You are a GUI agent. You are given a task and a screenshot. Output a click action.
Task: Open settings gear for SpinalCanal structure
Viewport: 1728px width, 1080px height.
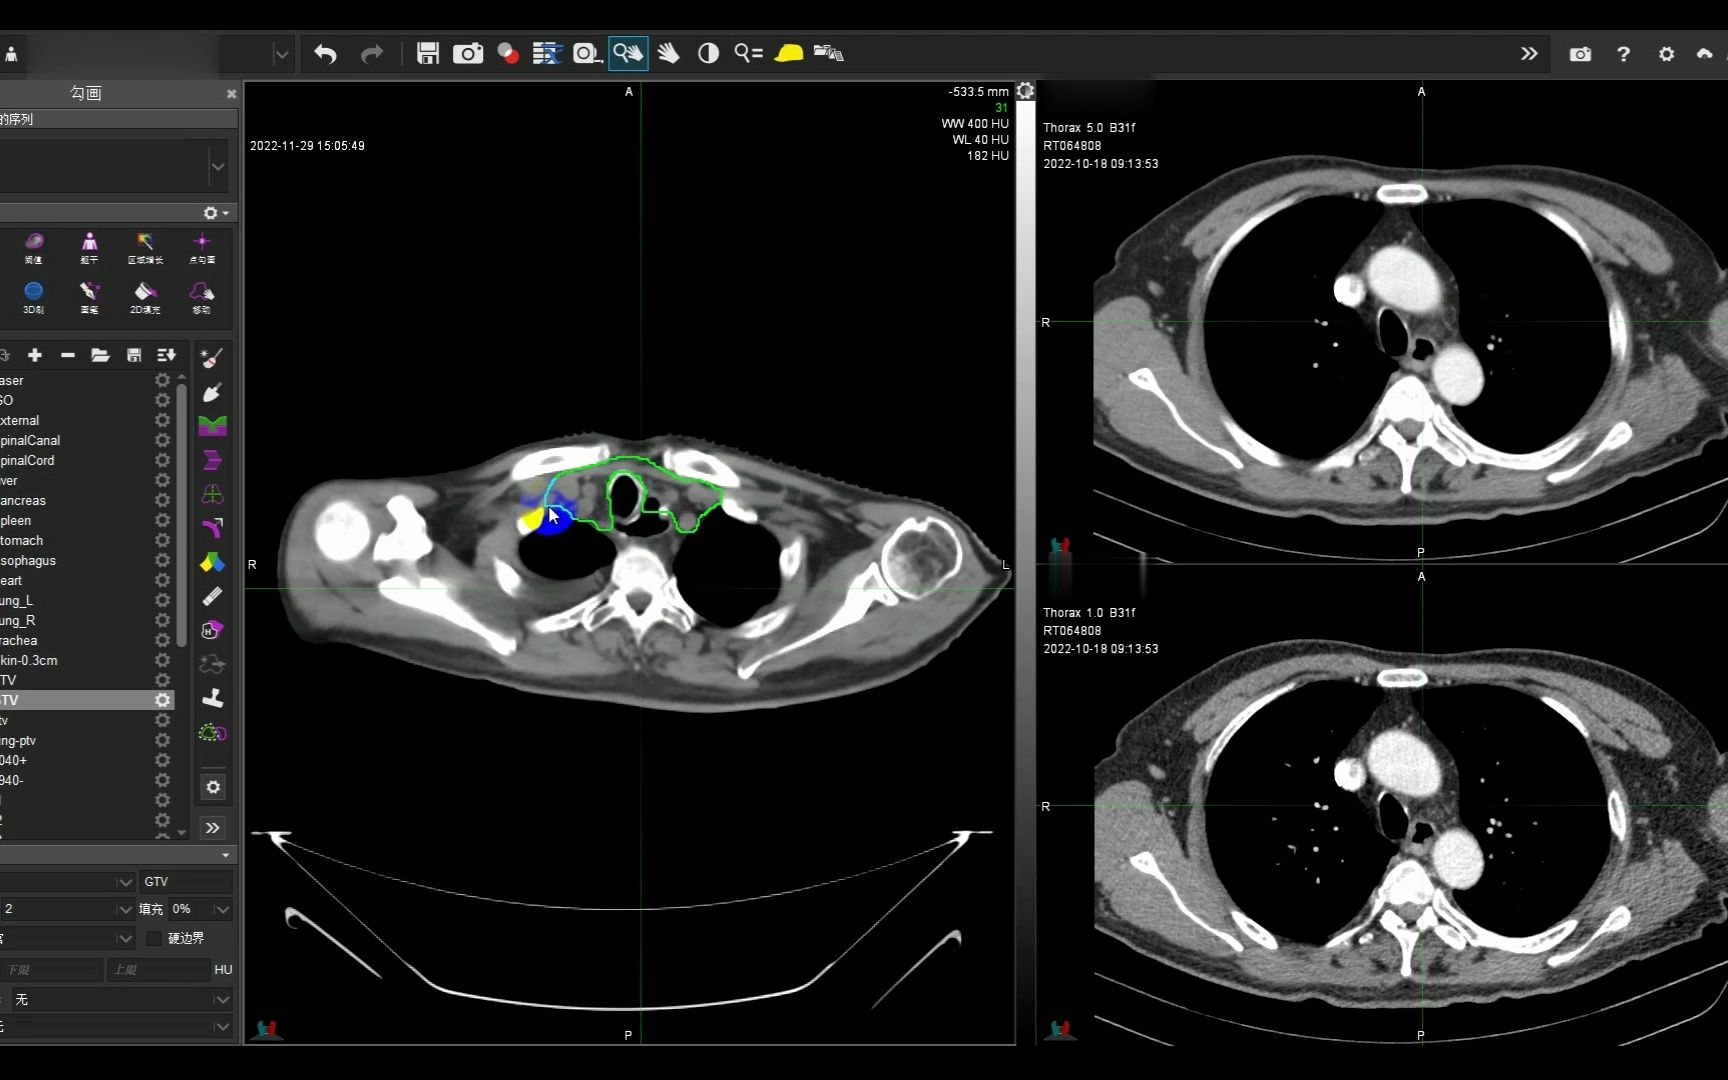[162, 440]
